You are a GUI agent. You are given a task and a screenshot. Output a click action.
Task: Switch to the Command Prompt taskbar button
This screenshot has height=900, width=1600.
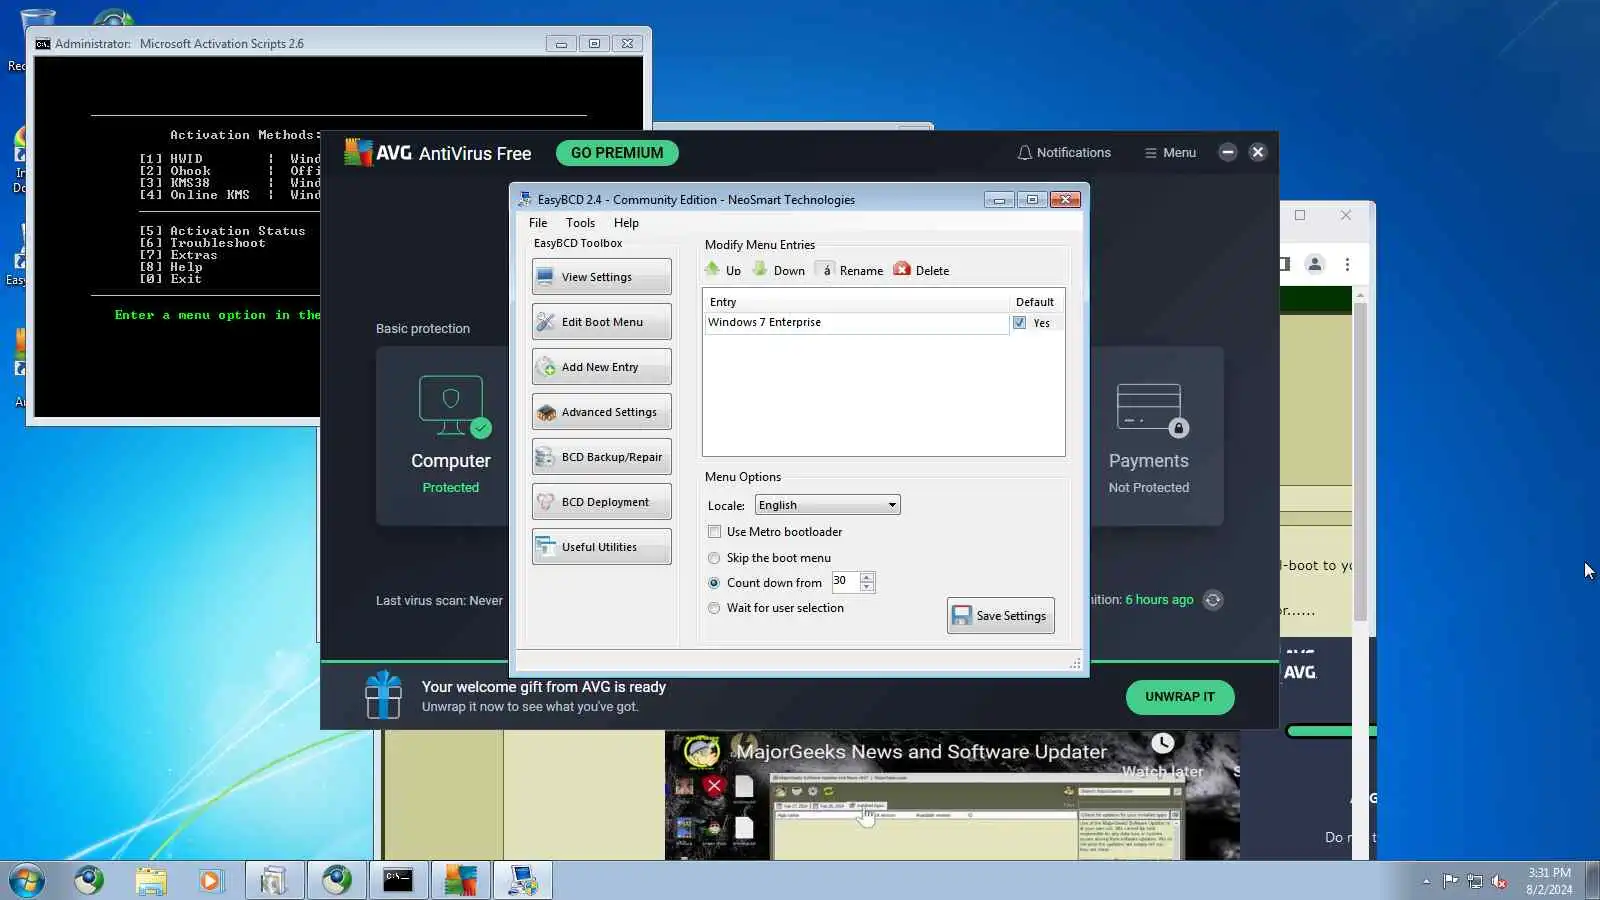pos(398,881)
